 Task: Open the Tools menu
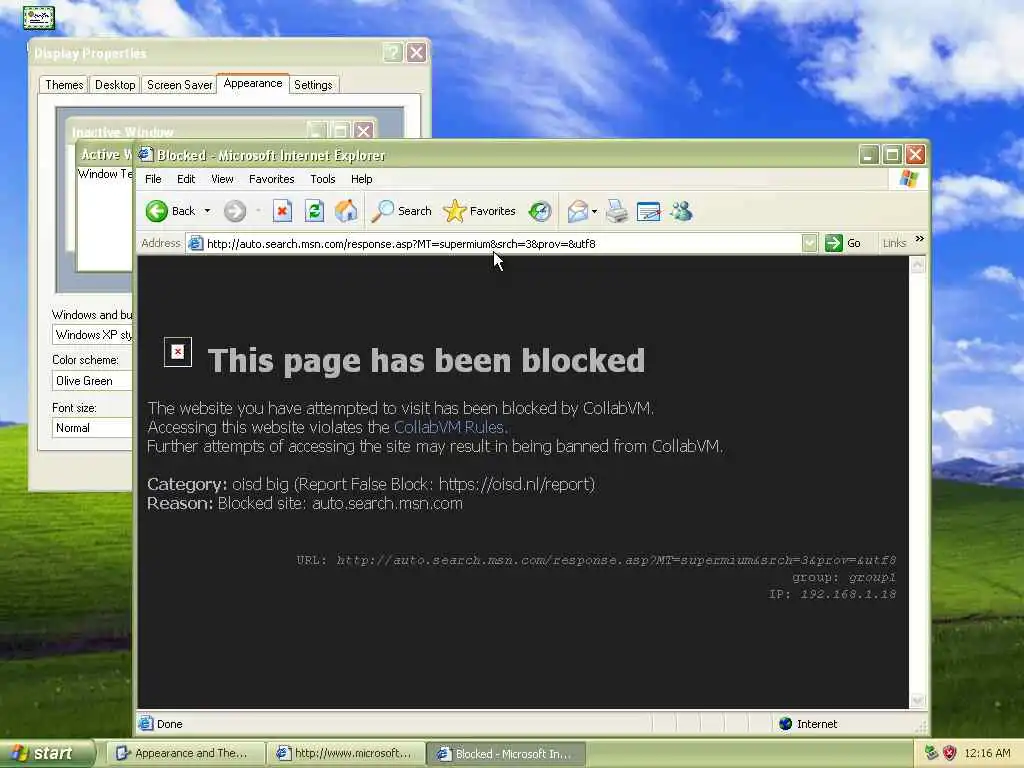tap(323, 179)
